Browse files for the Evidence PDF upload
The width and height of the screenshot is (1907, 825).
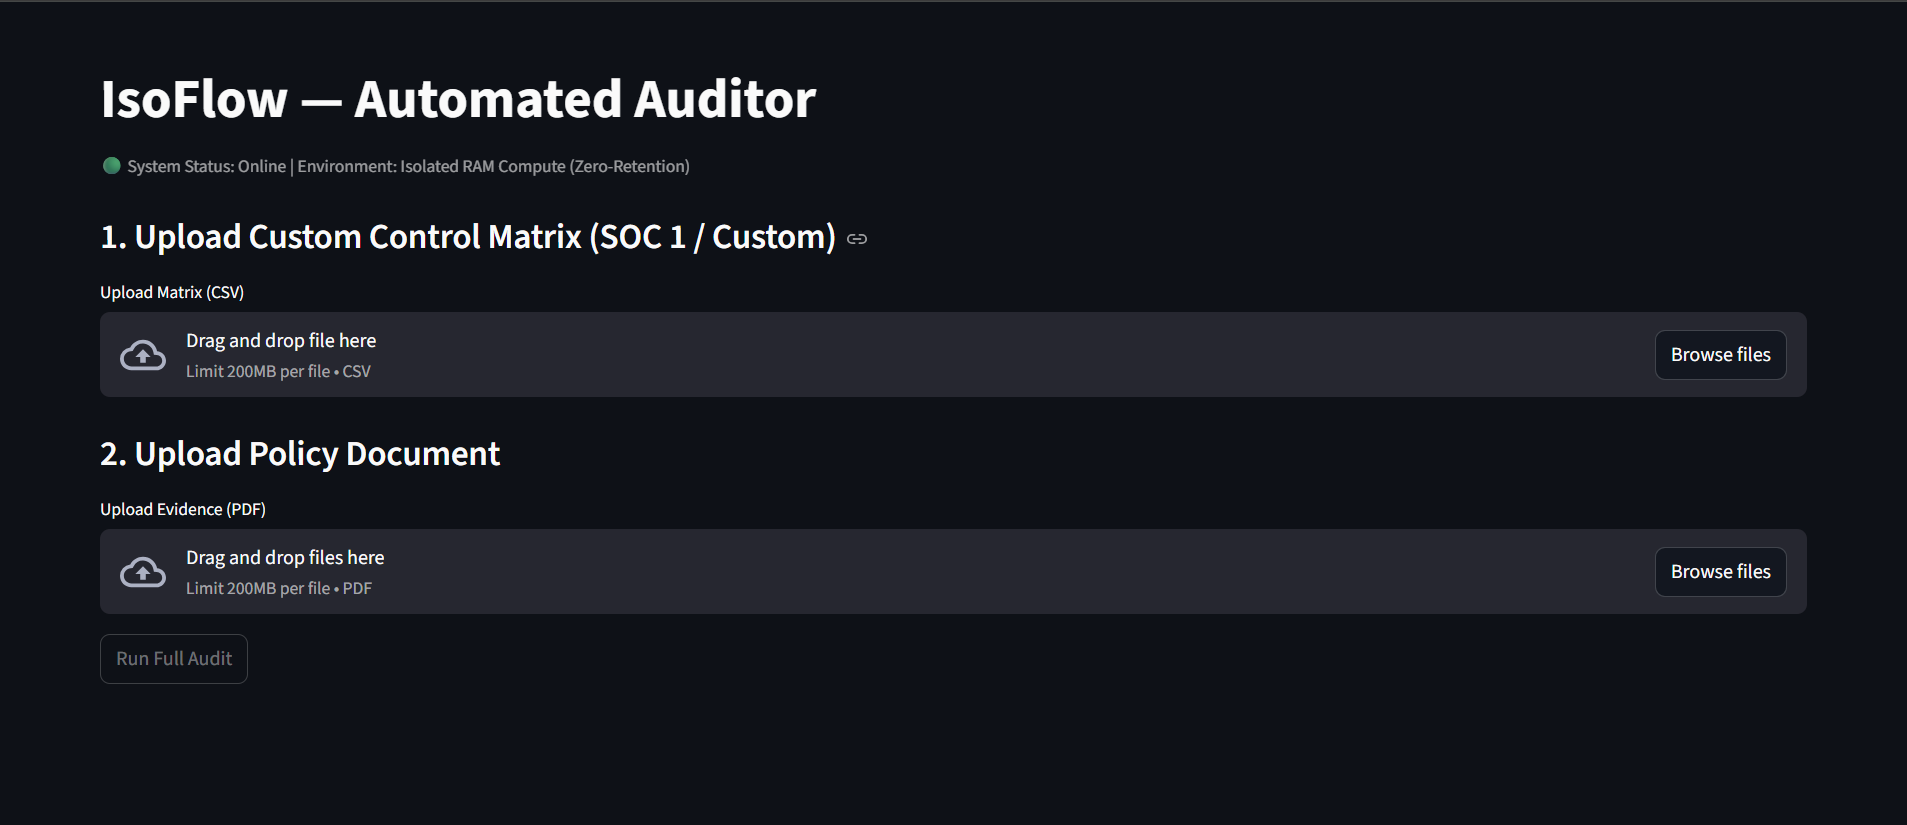click(x=1720, y=572)
